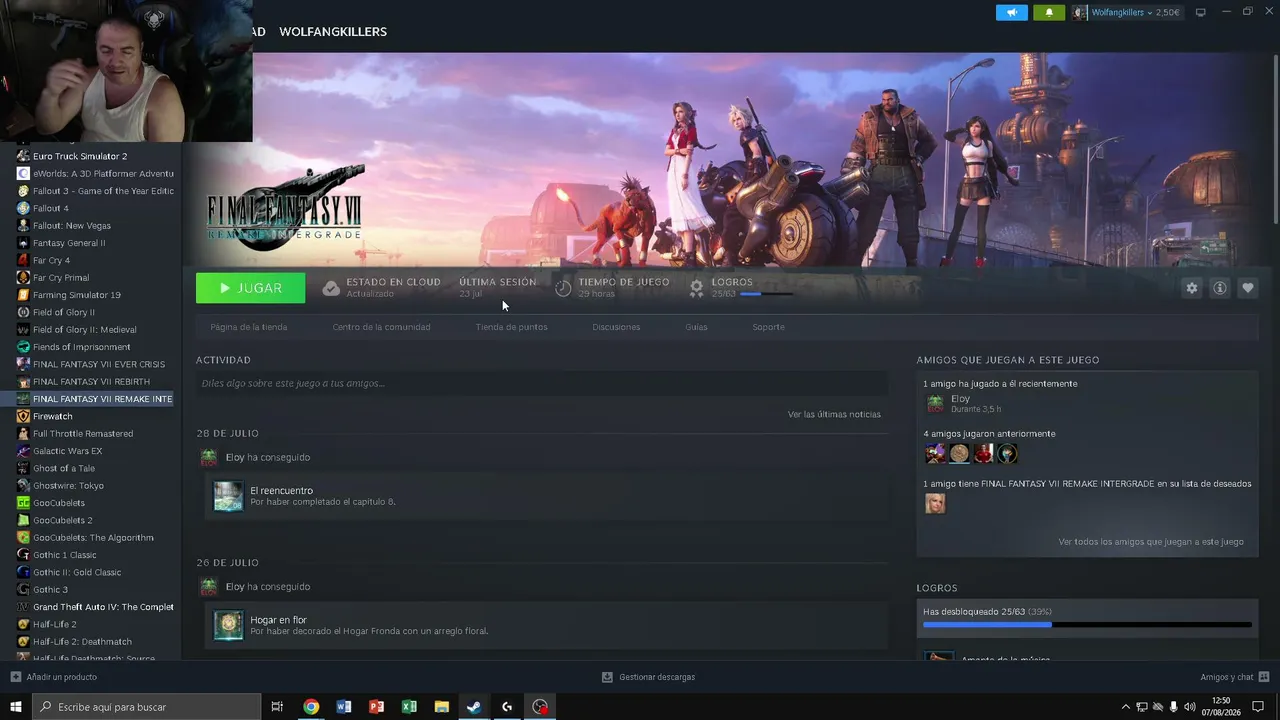
Task: Open Microsoft Word from the taskbar
Action: coord(344,707)
